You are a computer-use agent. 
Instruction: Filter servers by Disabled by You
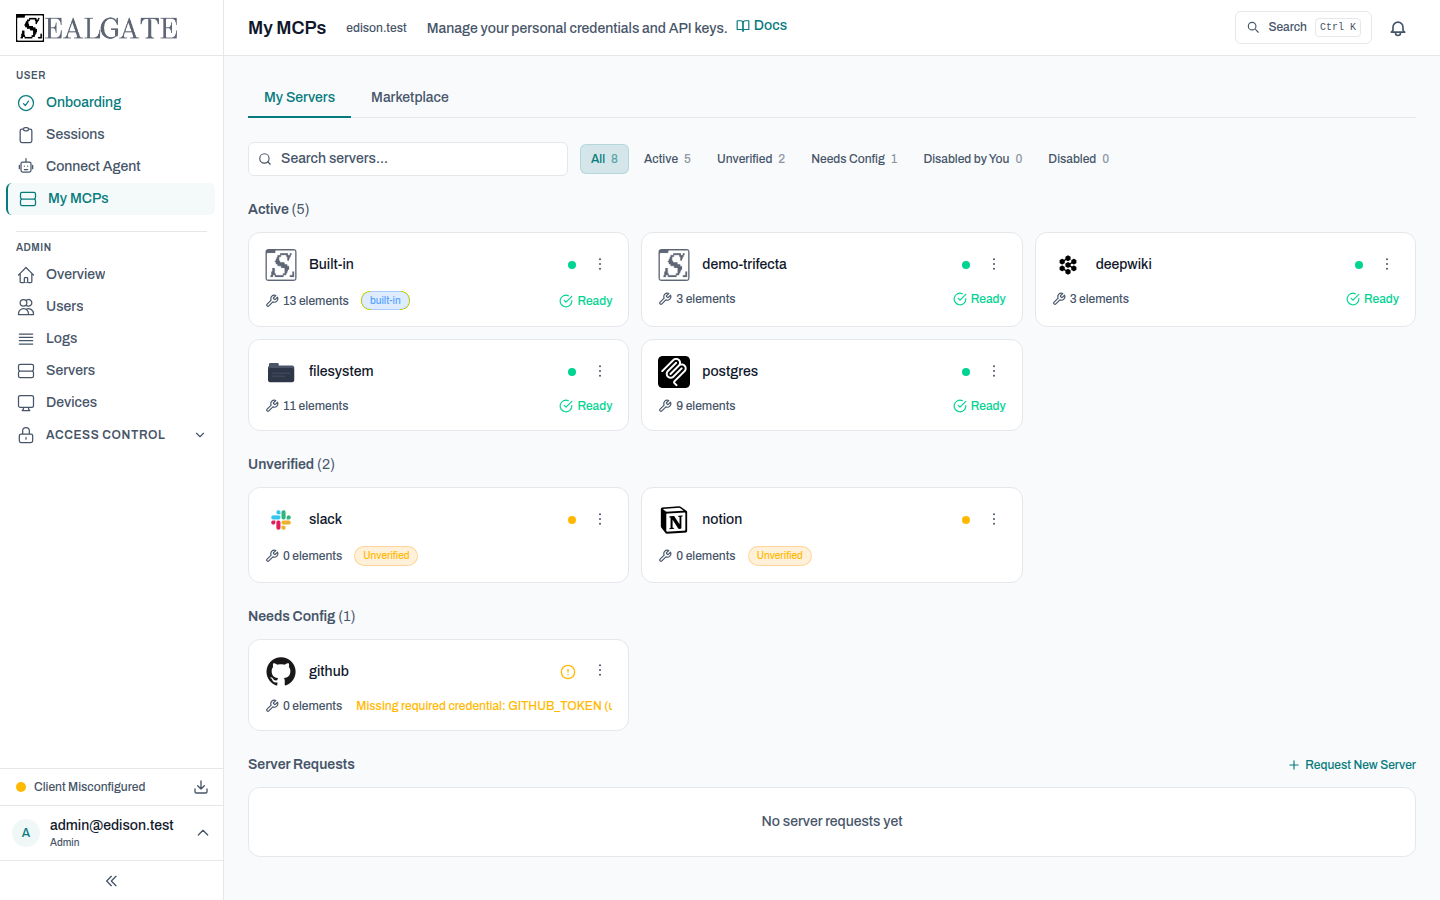coord(973,159)
